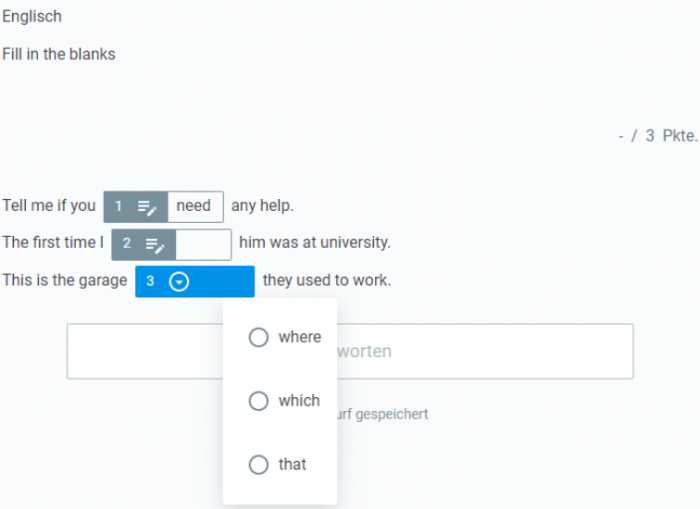Select the 'which' radio button
700x509 pixels.
coord(258,401)
